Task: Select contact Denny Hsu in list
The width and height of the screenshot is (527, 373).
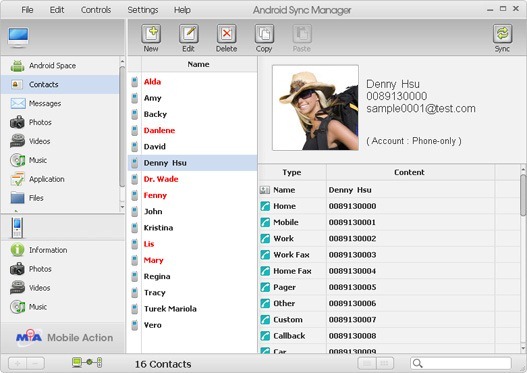Action: tap(192, 163)
